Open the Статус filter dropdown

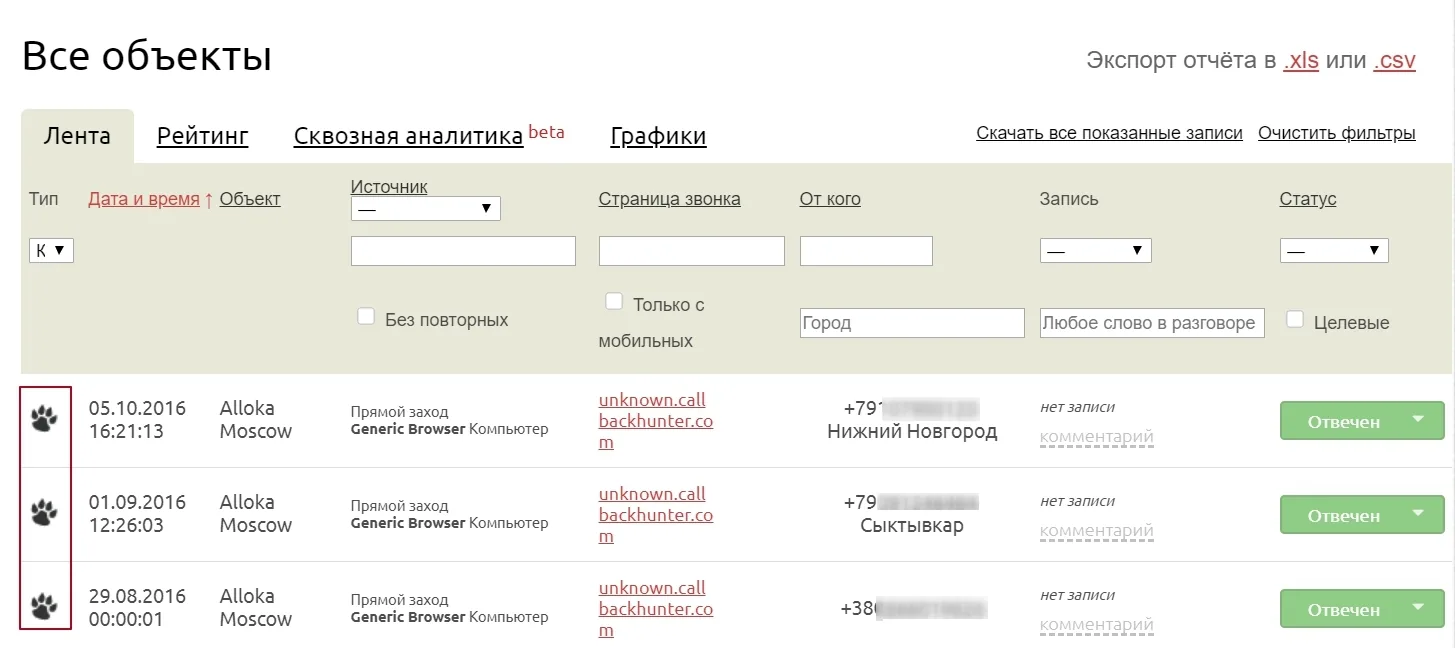coord(1334,250)
